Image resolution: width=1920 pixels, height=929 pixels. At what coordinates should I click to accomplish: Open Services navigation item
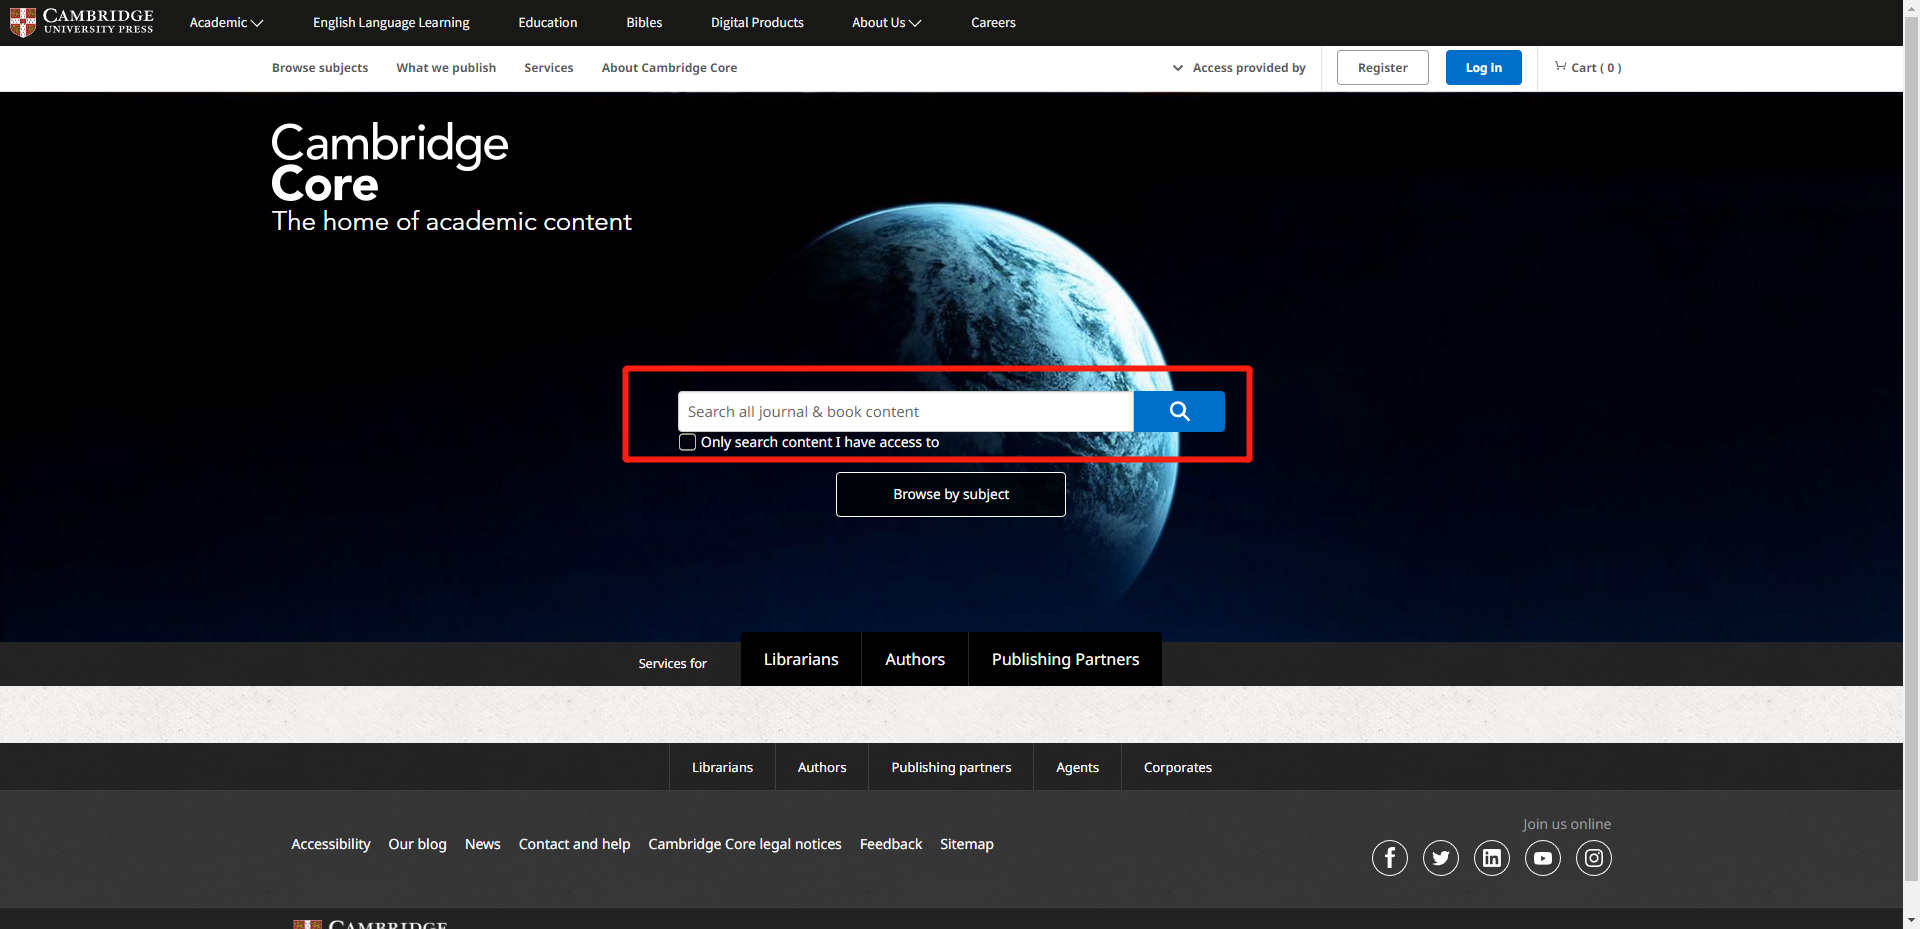549,67
